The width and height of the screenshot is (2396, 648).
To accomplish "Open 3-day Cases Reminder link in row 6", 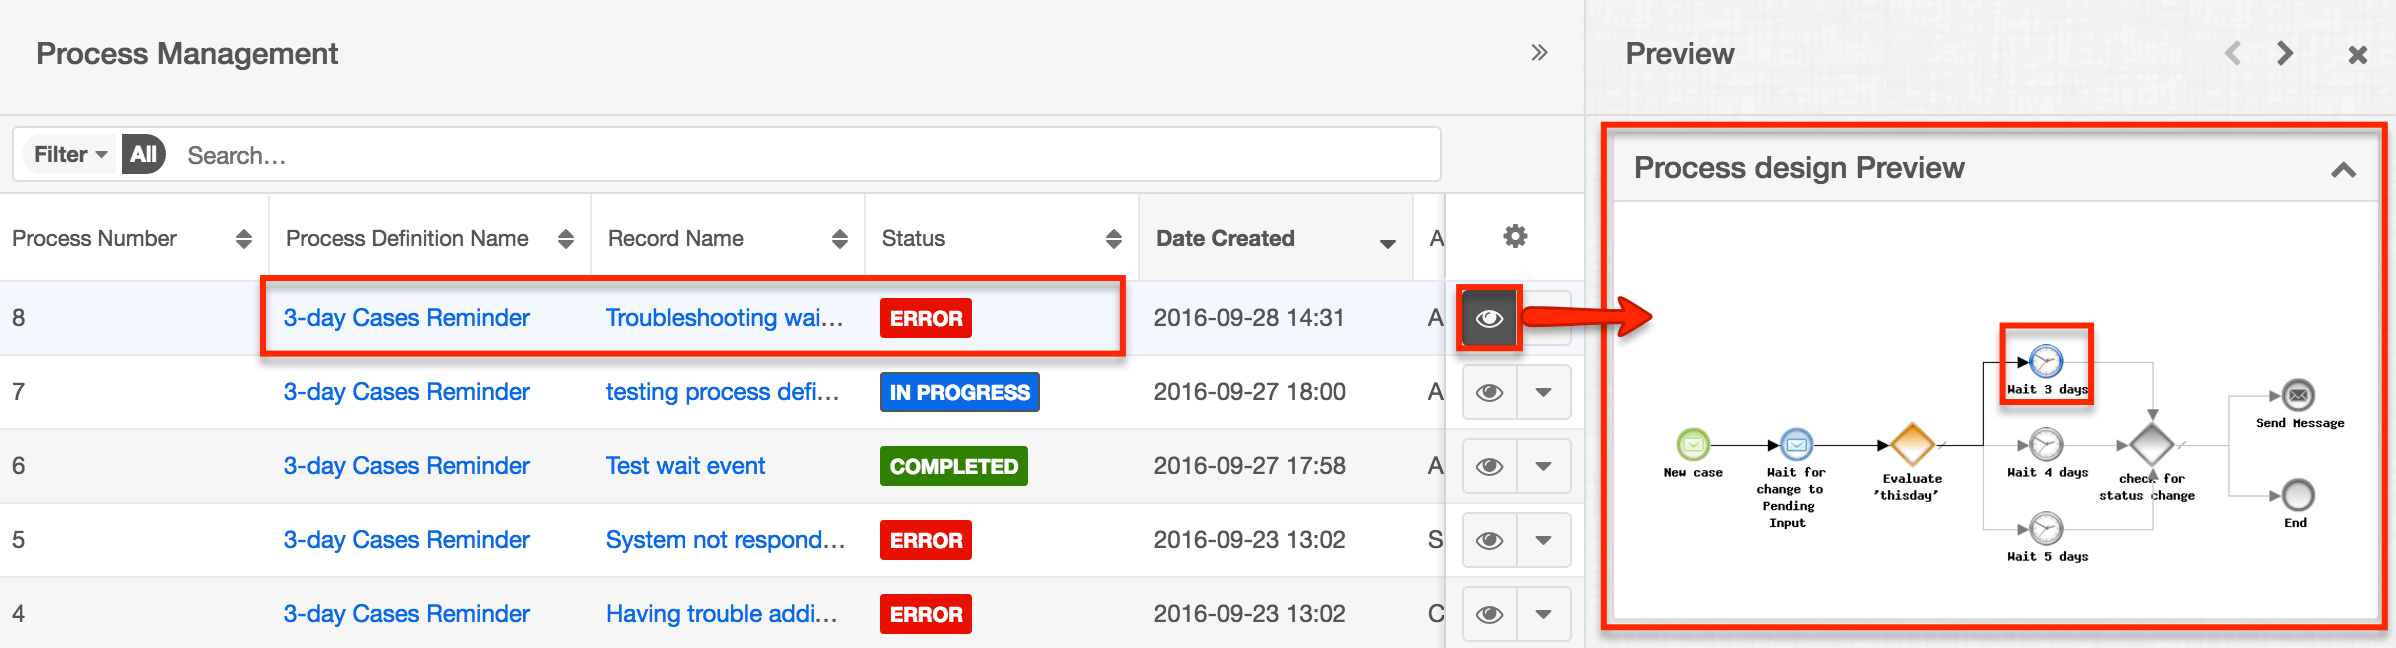I will coord(406,466).
